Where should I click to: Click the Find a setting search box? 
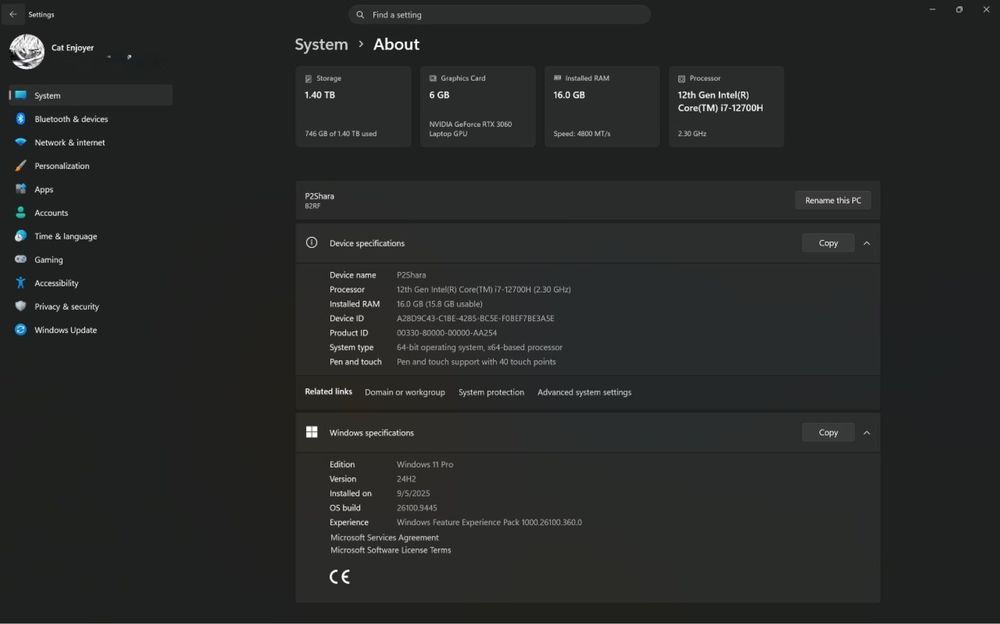coord(499,15)
